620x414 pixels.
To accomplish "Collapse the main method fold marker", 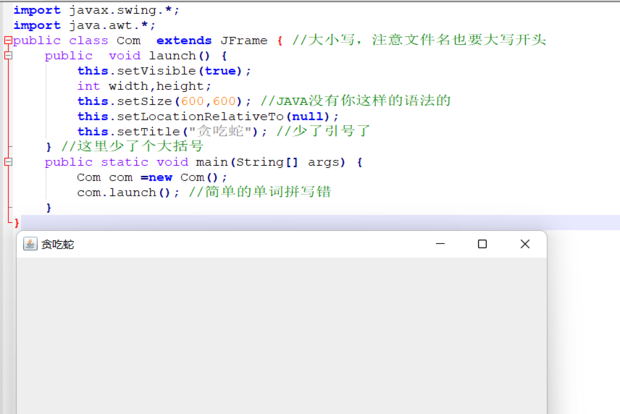I will tap(8, 162).
